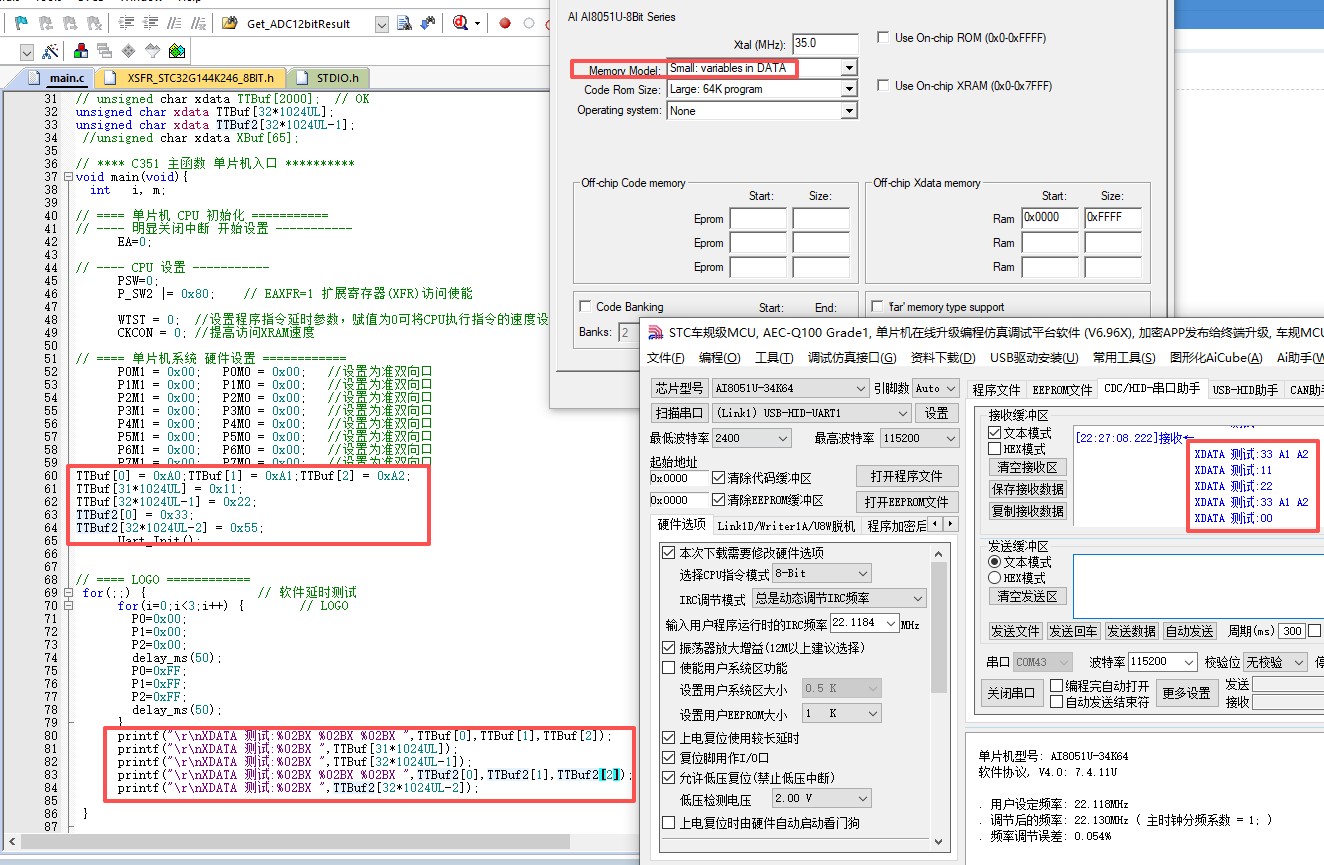Screen dimensions: 1324x865
Task: Start the debug session with the magnifier d icon
Action: click(461, 23)
